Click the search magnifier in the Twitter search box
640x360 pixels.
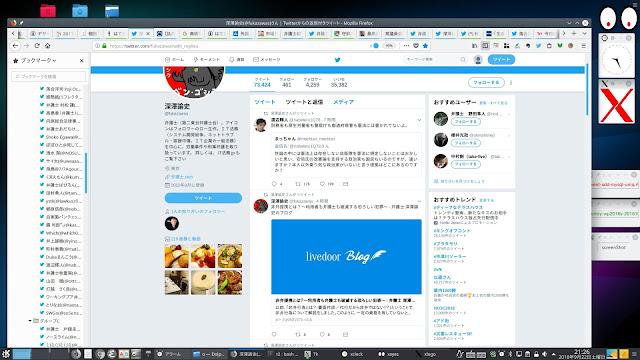pyautogui.click(x=463, y=60)
